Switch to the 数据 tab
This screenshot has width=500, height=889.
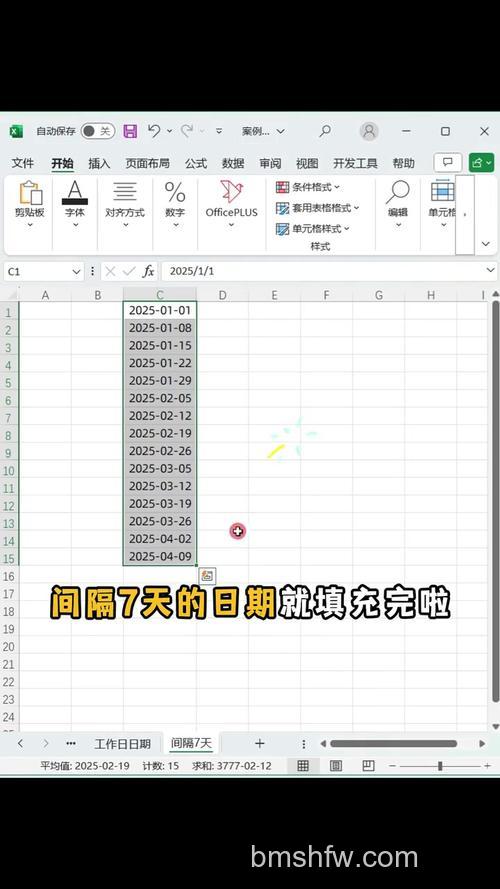(x=233, y=163)
